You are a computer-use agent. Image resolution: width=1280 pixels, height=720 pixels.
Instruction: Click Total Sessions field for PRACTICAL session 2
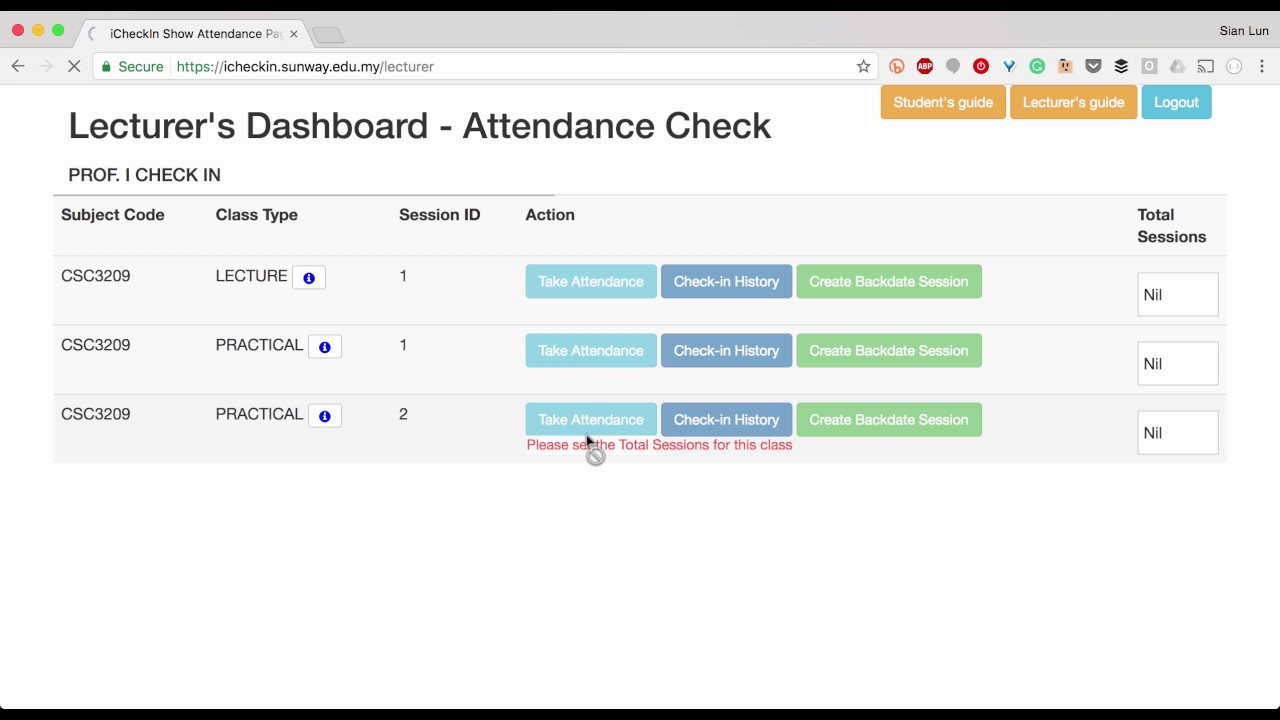pyautogui.click(x=1178, y=433)
